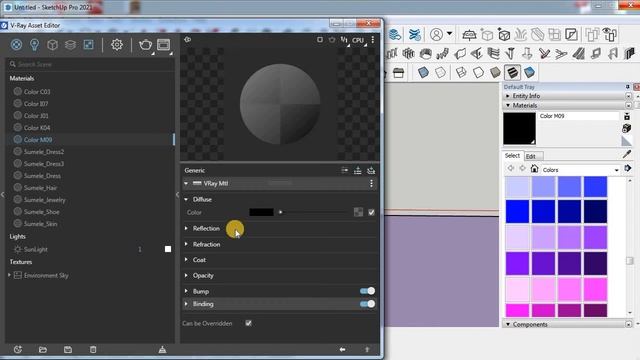Switch to the Select tab in Materials
640x360 pixels.
(512, 156)
